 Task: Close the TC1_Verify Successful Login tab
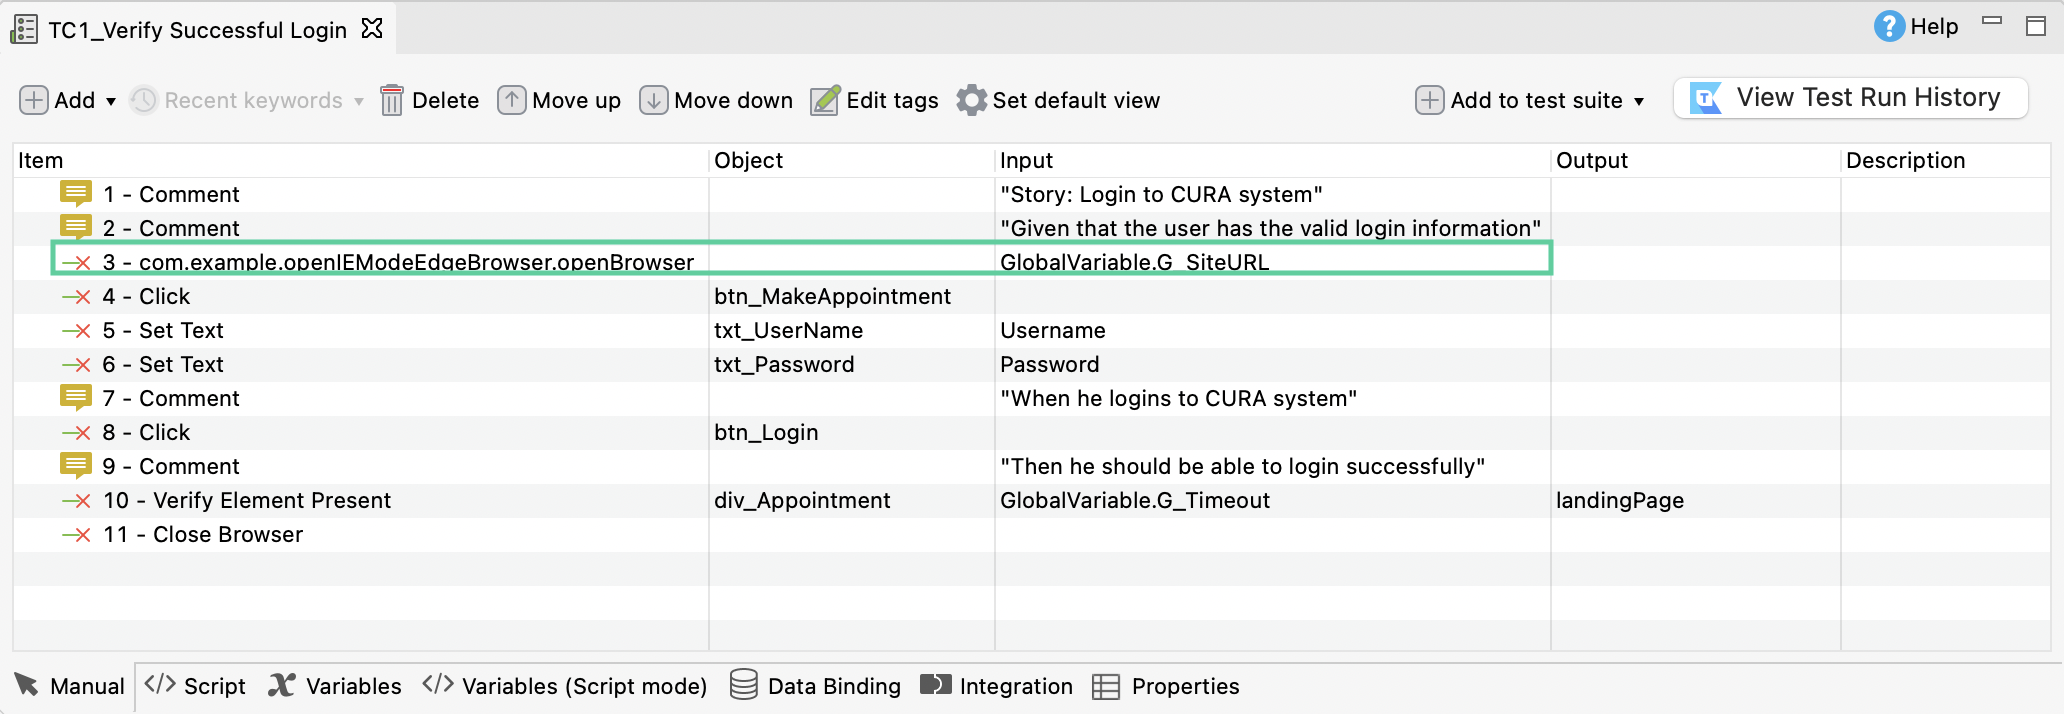pyautogui.click(x=372, y=28)
